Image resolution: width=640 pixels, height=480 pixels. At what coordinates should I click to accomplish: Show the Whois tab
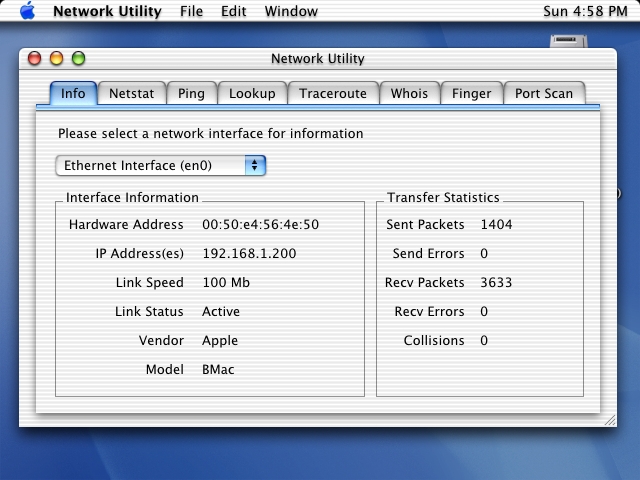pyautogui.click(x=409, y=93)
